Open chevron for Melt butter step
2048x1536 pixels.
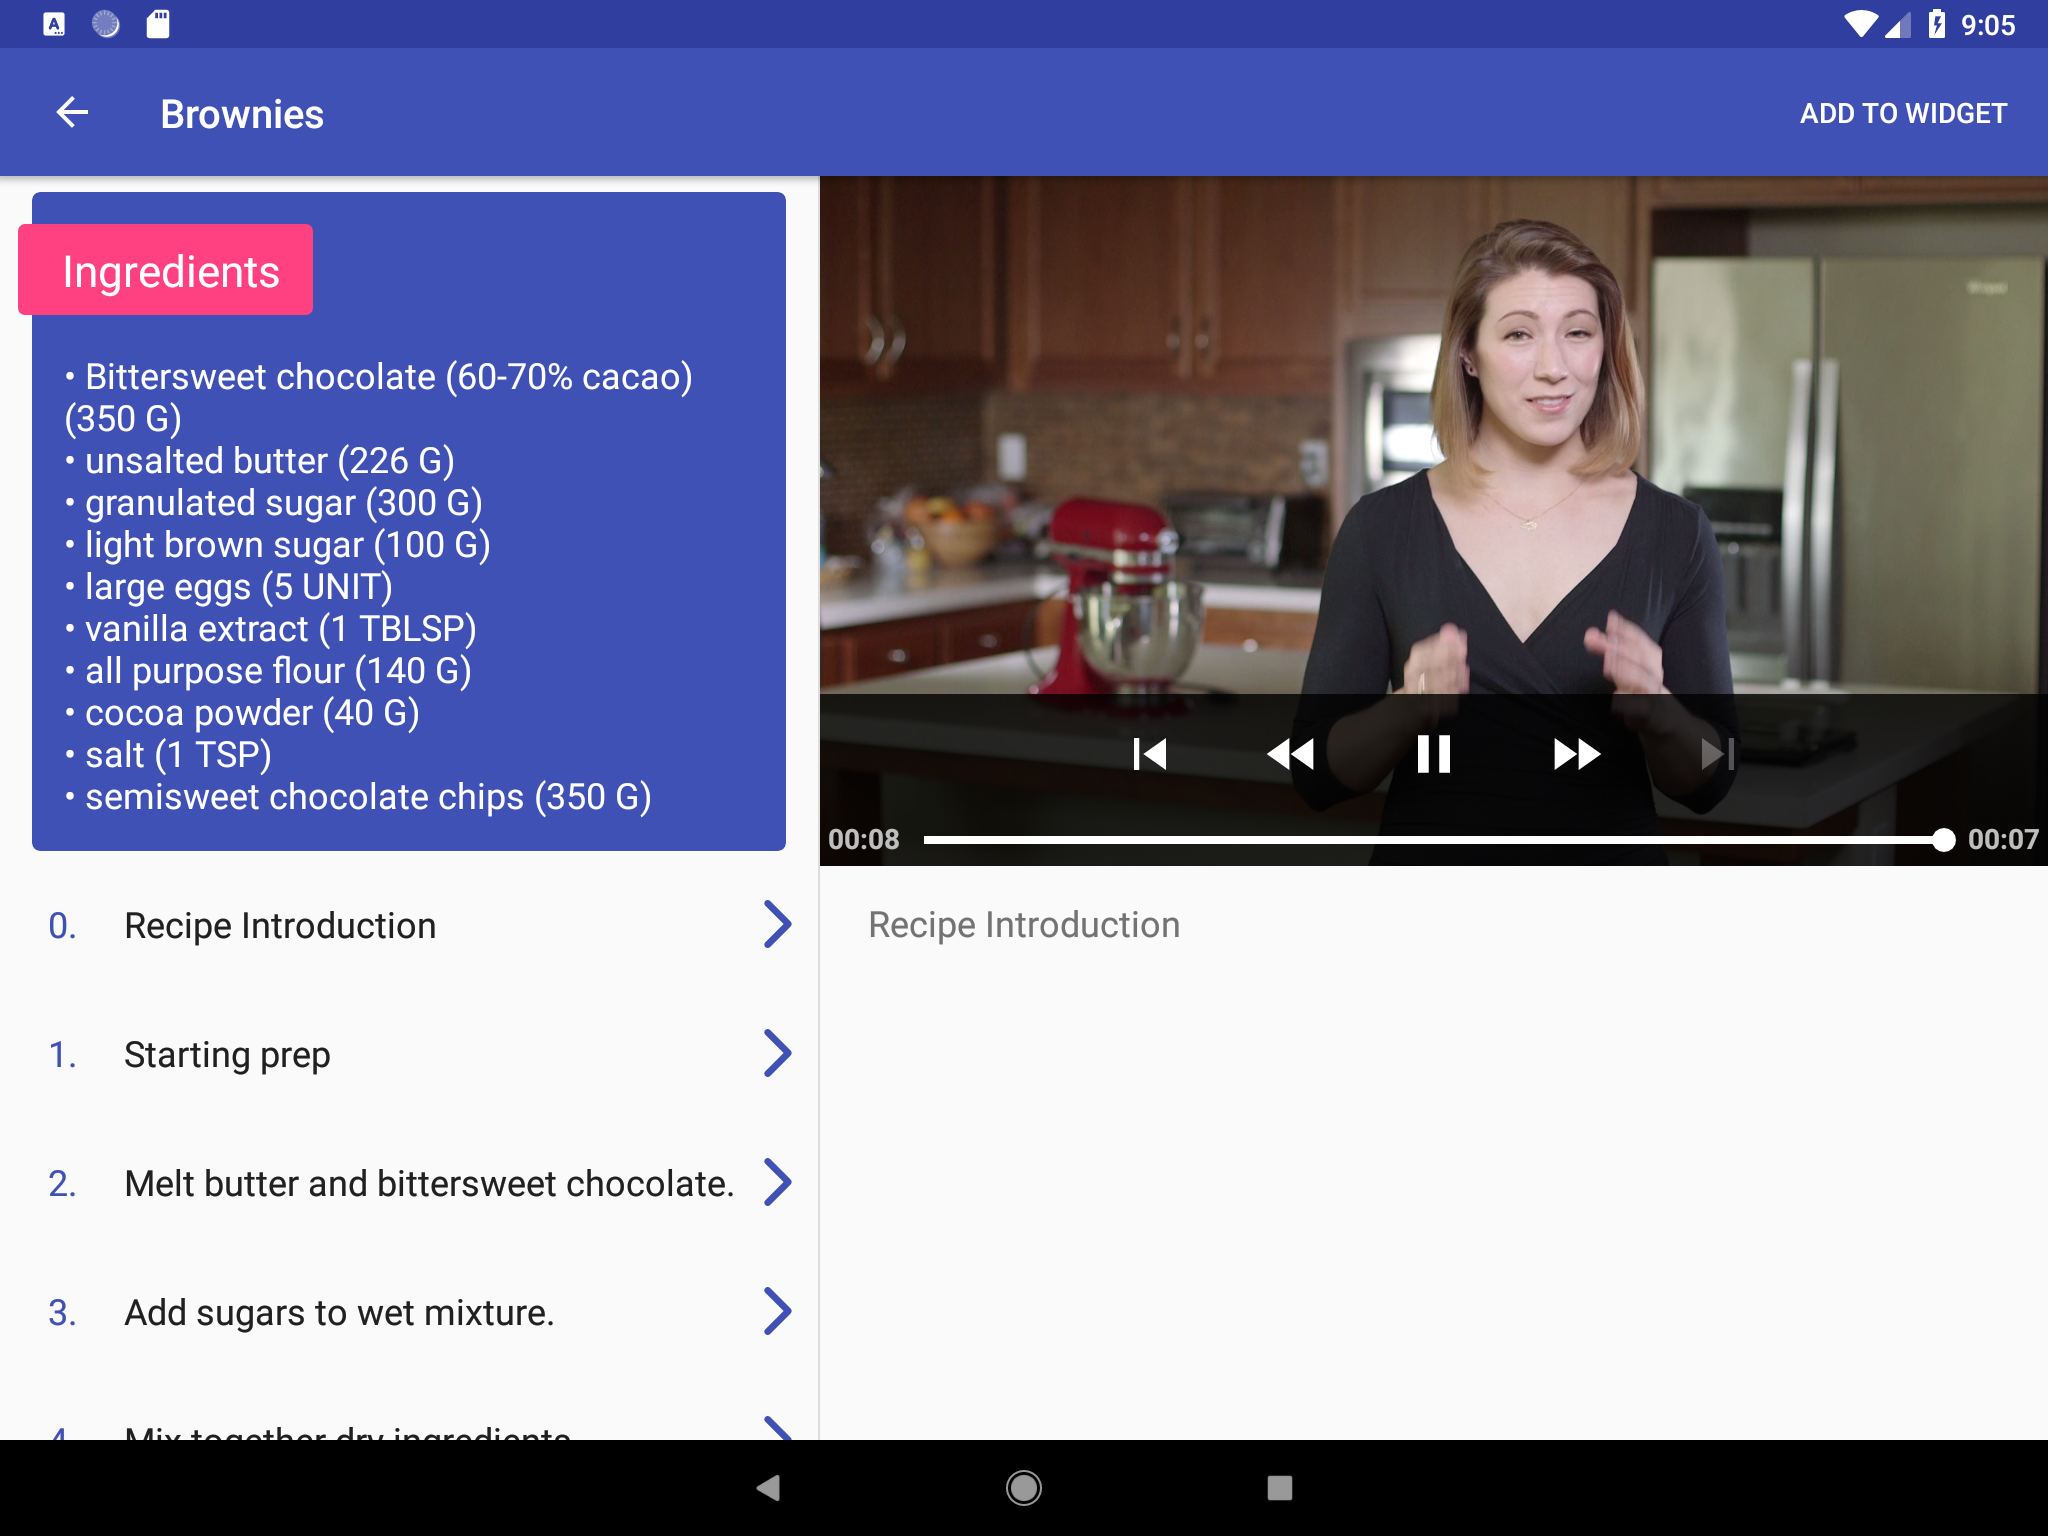777,1182
